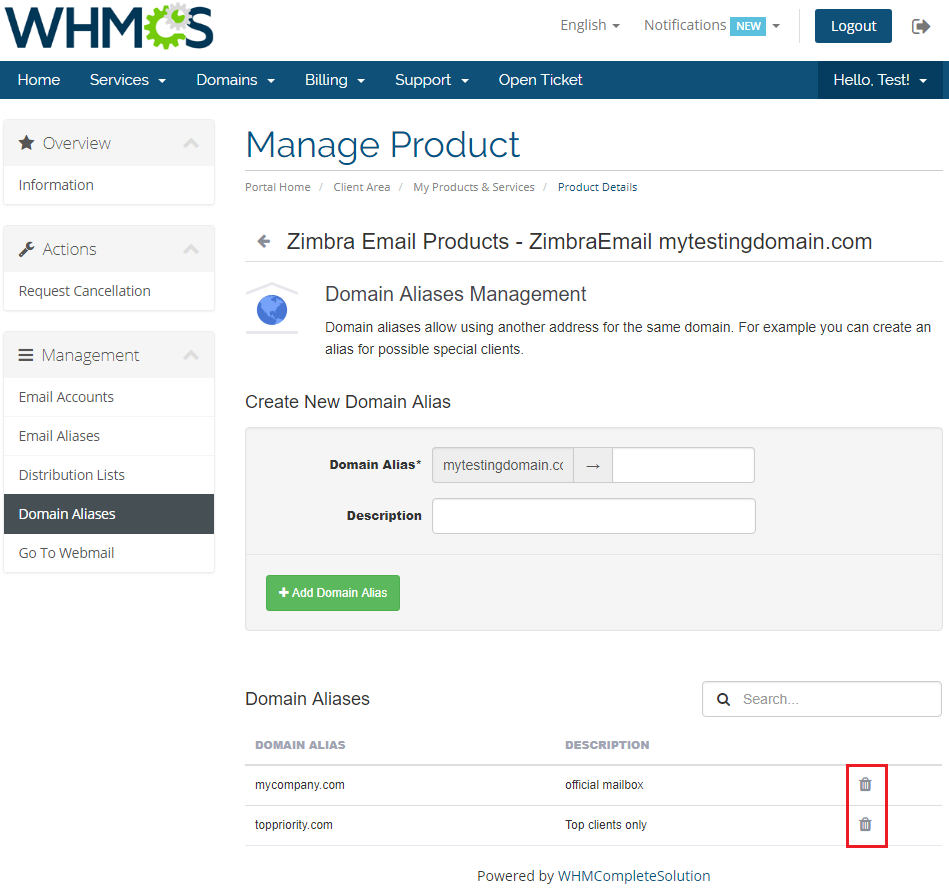Screen dimensions: 949x893
Task: Open the Notifications dropdown
Action: click(x=712, y=25)
